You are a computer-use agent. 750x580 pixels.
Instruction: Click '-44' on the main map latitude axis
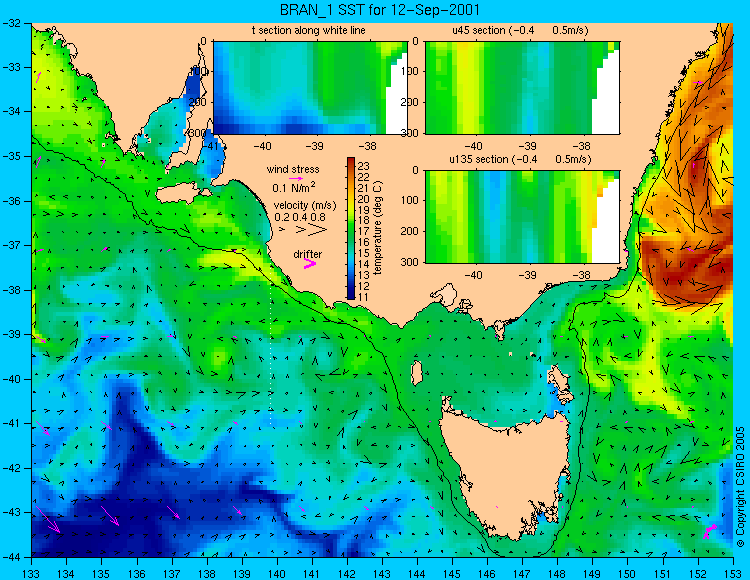tap(13, 557)
